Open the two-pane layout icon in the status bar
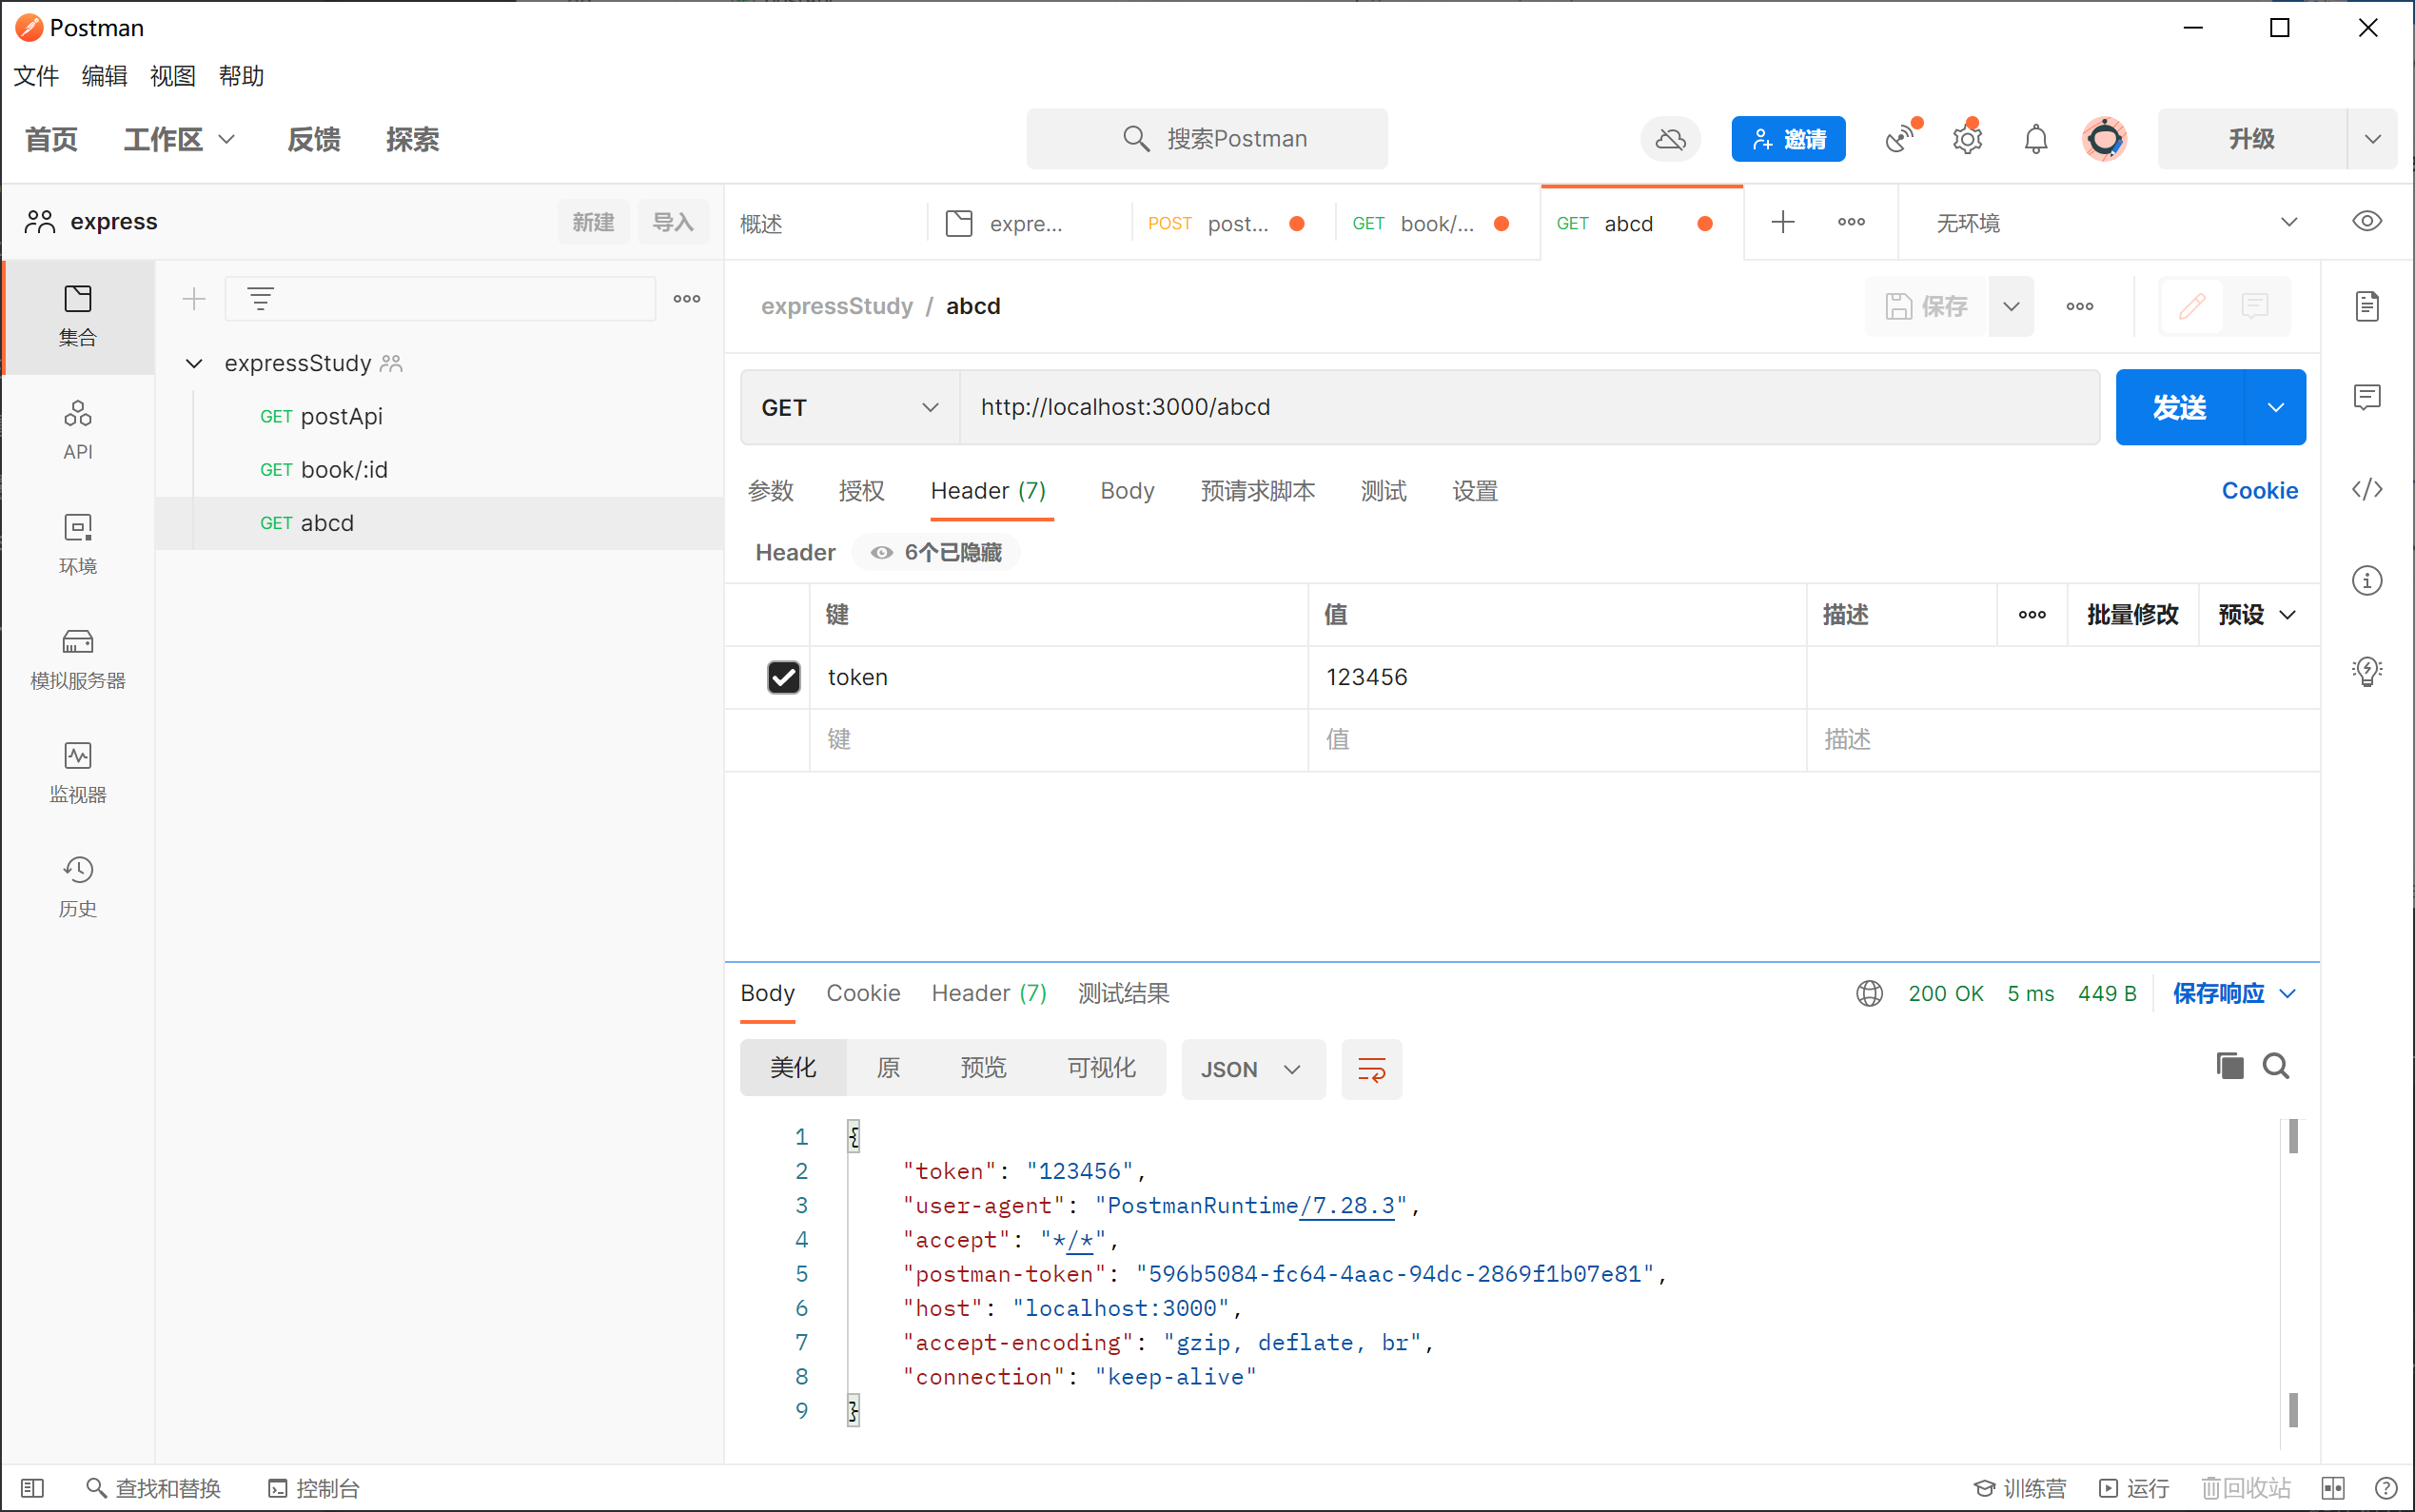 2333,1488
